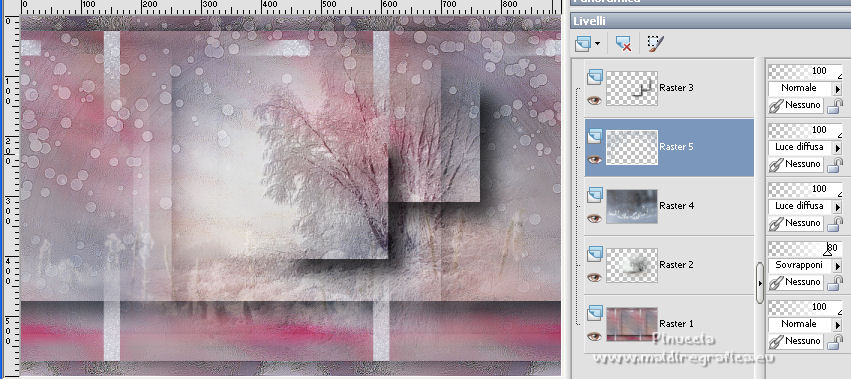Select the Raster 1 layer name
Image resolution: width=851 pixels, height=379 pixels.
676,324
